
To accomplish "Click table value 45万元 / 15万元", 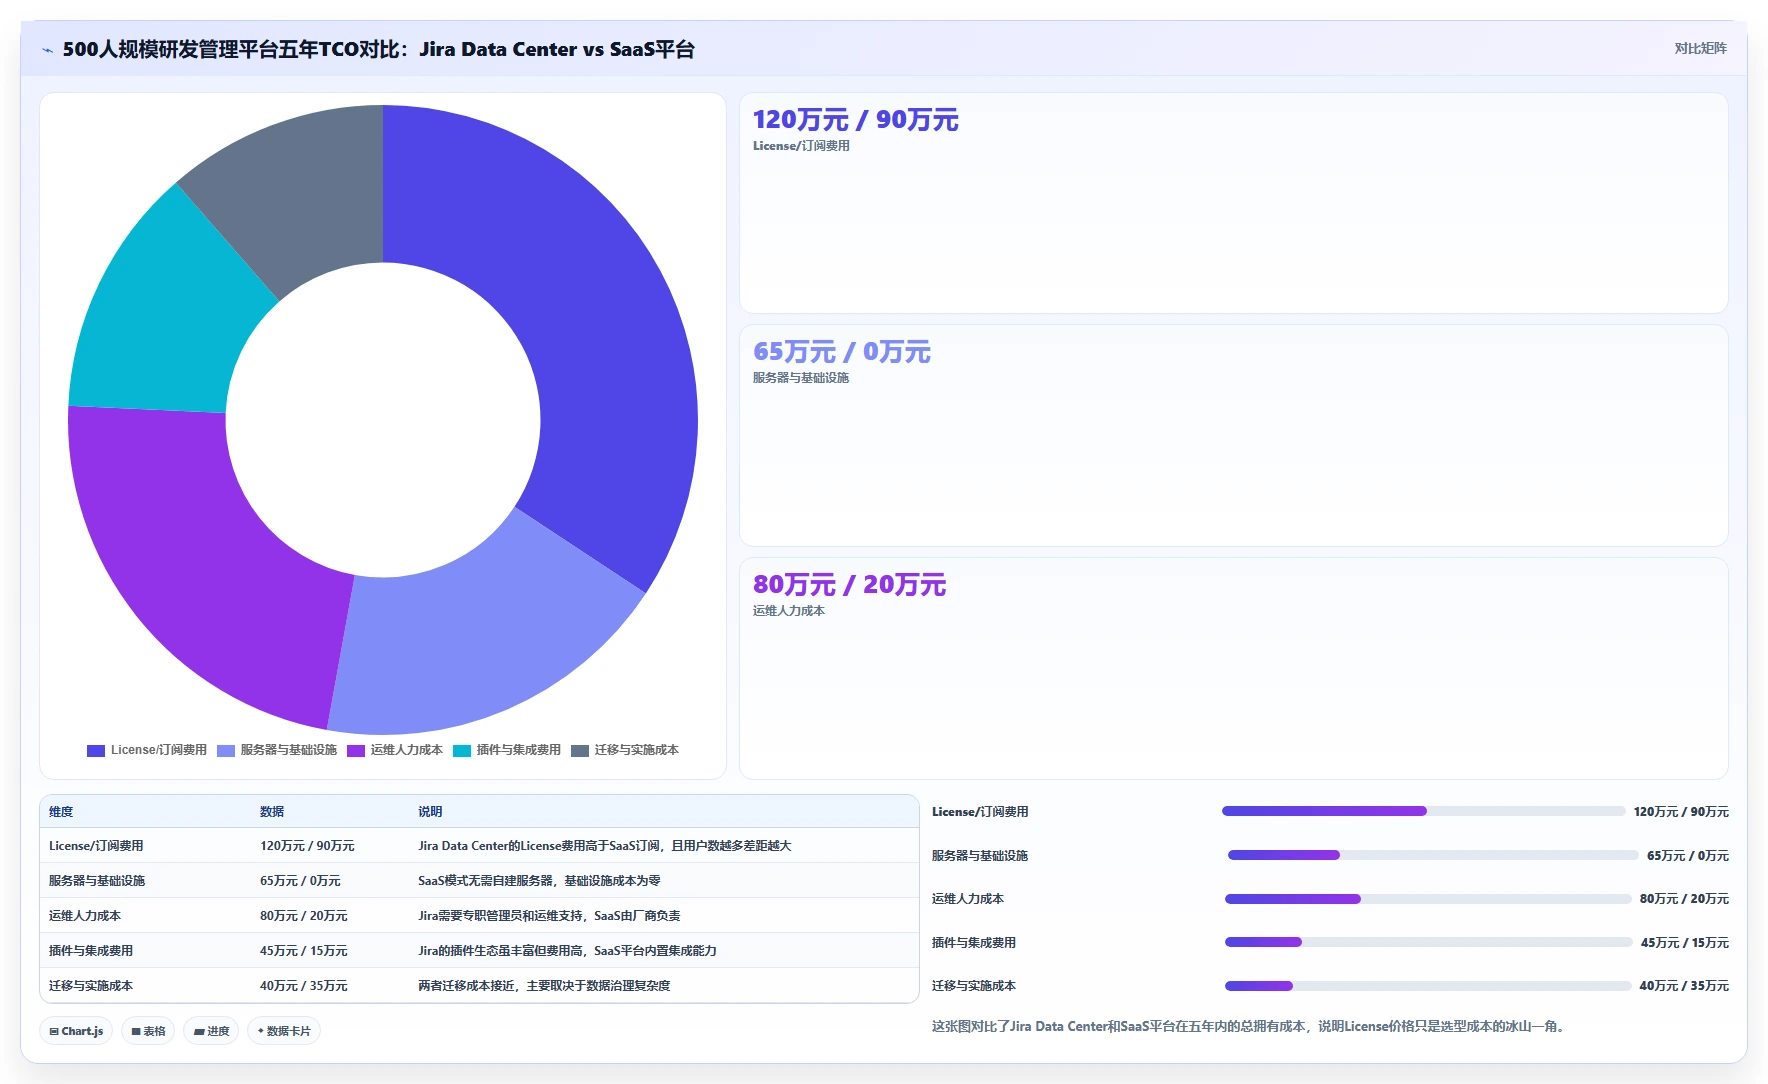I will [304, 951].
